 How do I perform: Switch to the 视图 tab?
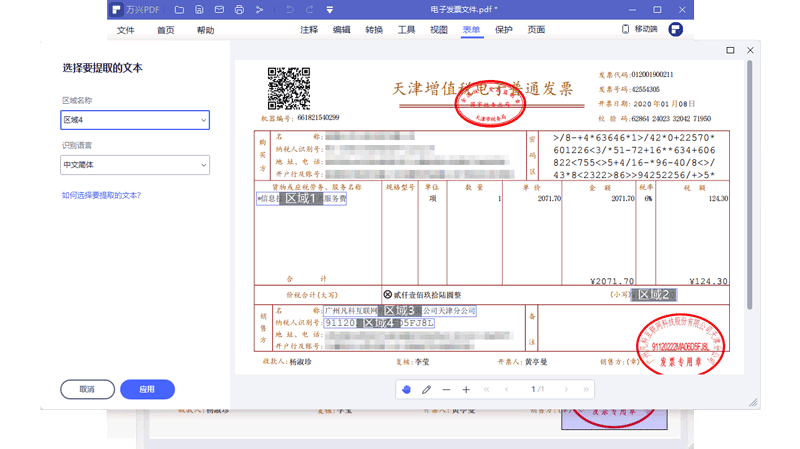coord(439,30)
